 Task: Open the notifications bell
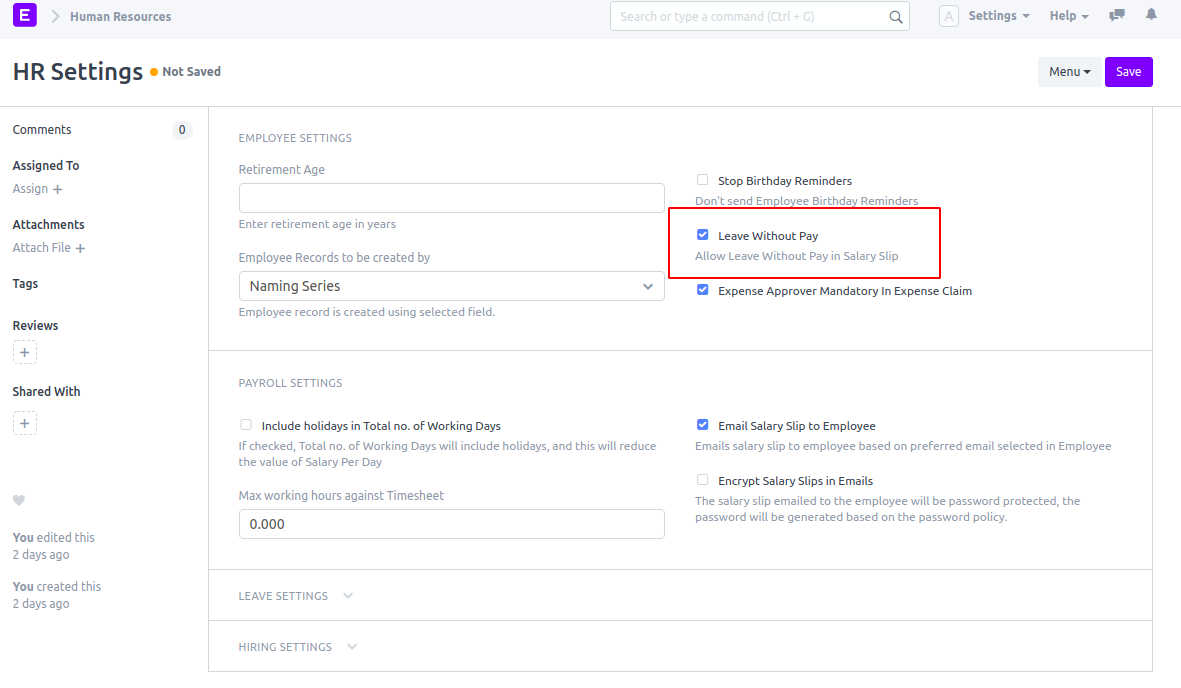tap(1150, 15)
